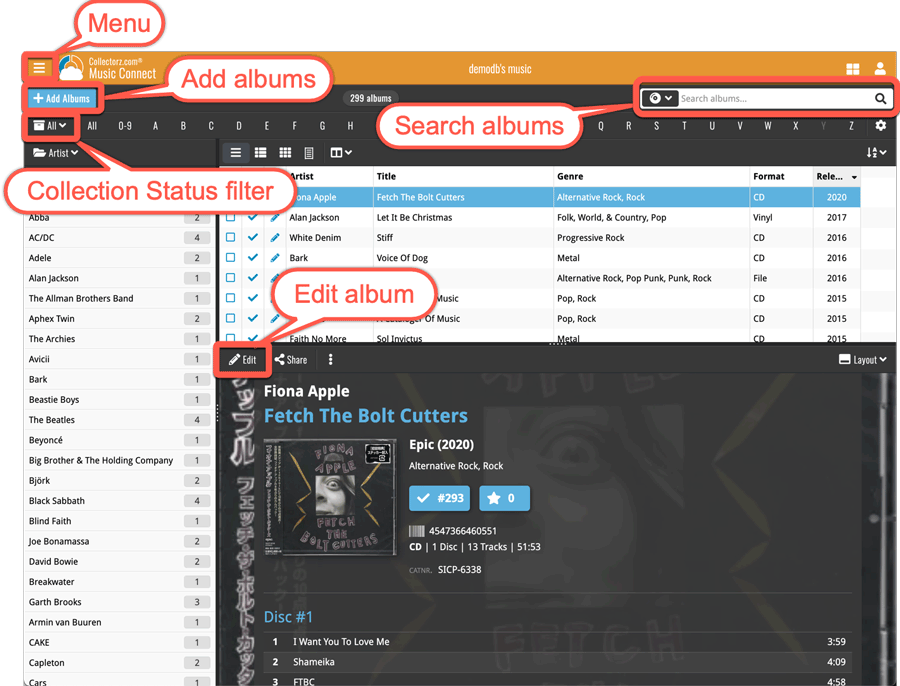Click the Share button

click(x=291, y=360)
